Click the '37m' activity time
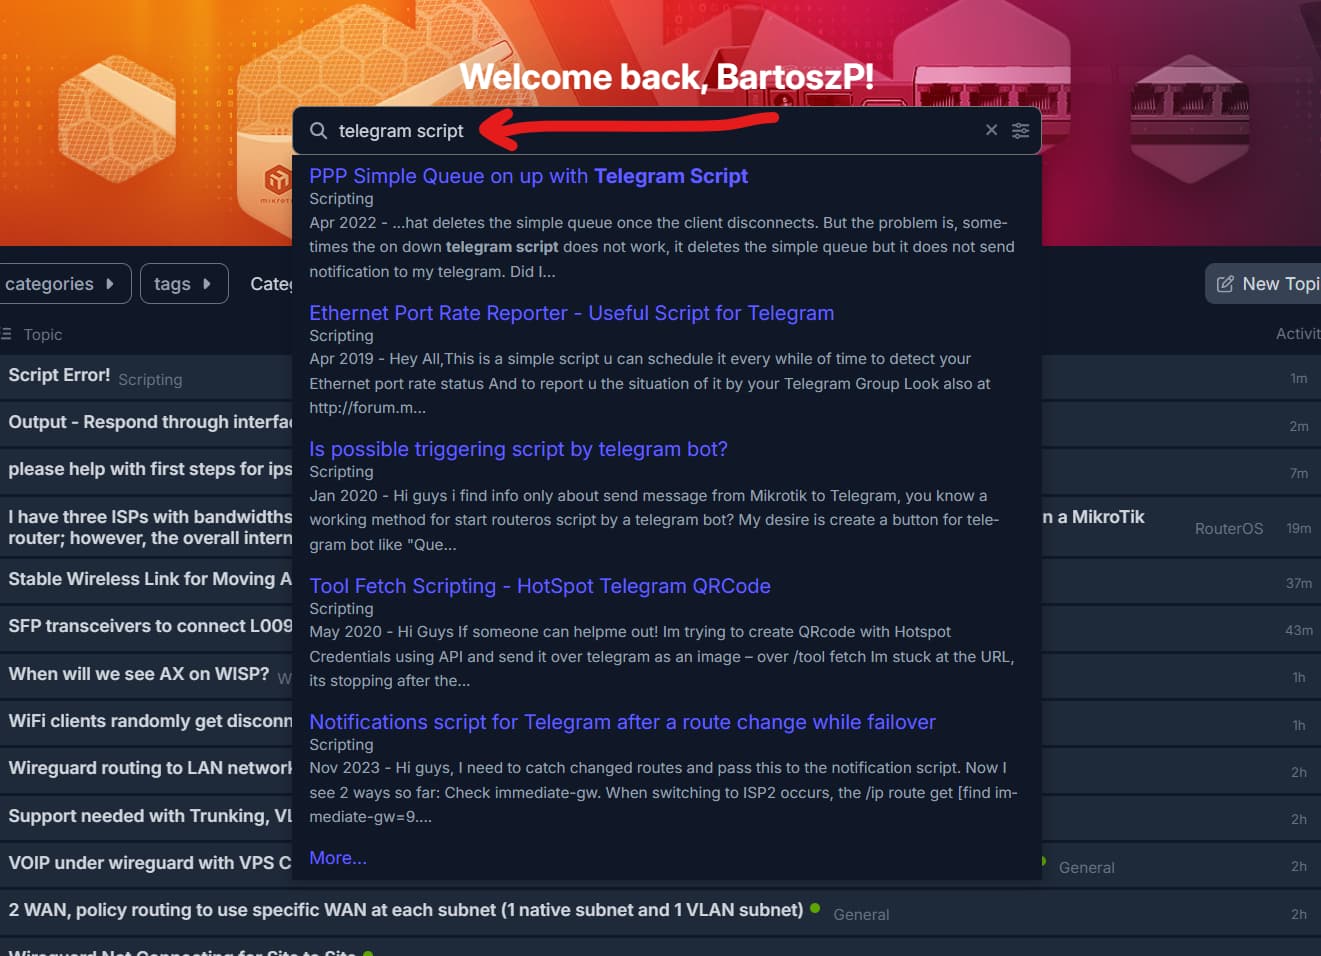Screen dimensions: 1321x956 pos(1299,583)
